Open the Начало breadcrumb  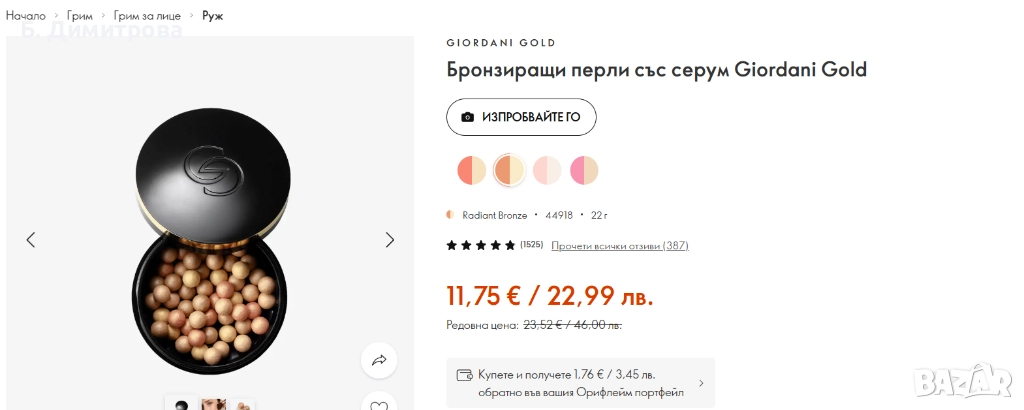(x=26, y=16)
